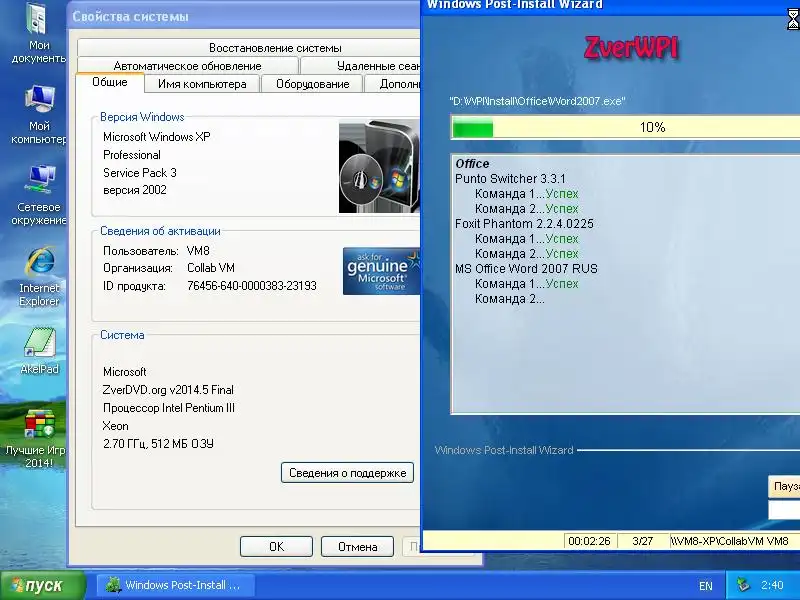Launch the Internet Explorer desktop icon
The height and width of the screenshot is (600, 800).
[x=39, y=276]
